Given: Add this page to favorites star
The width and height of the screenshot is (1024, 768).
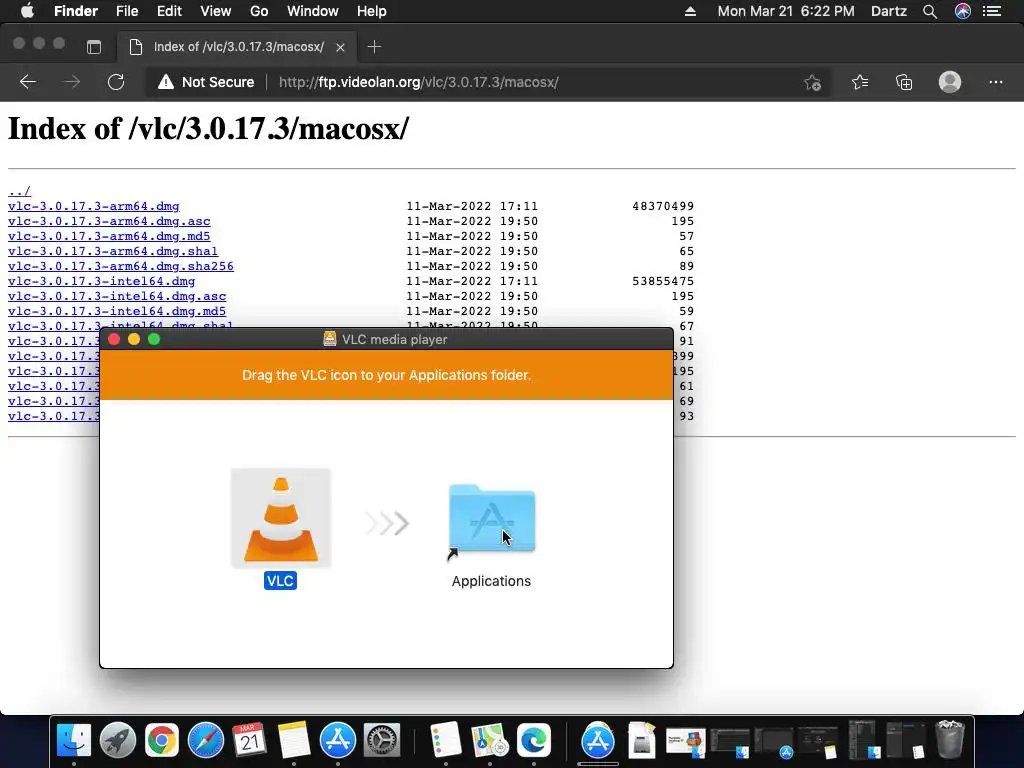Looking at the screenshot, I should click(x=812, y=82).
